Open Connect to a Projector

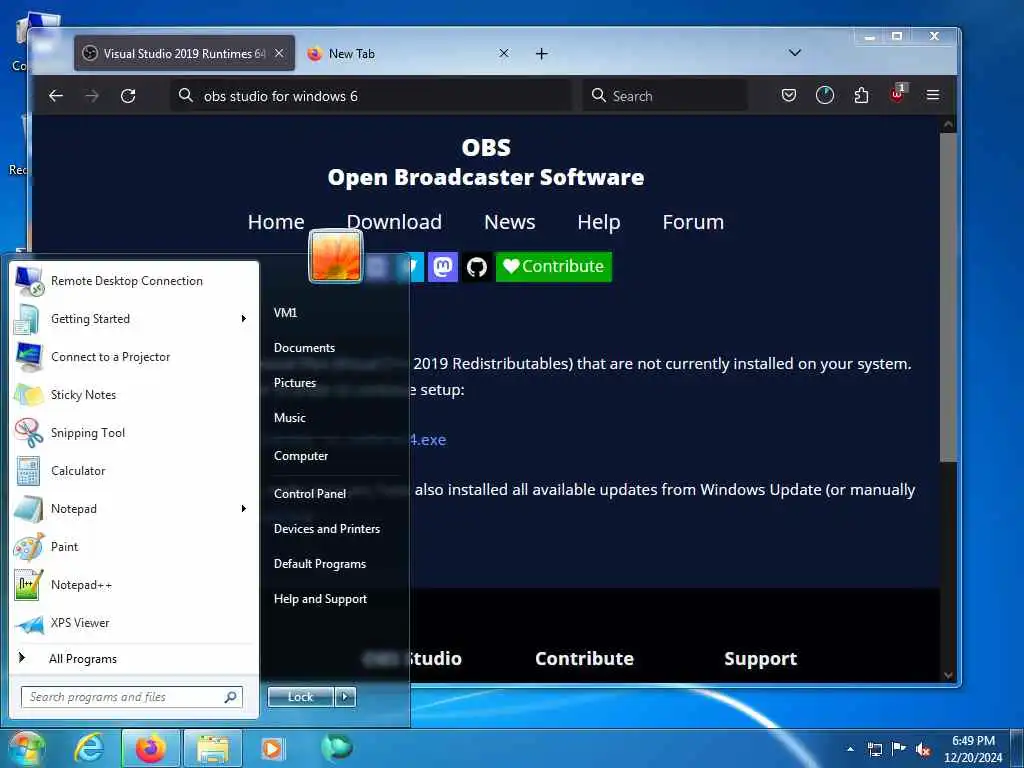134,357
